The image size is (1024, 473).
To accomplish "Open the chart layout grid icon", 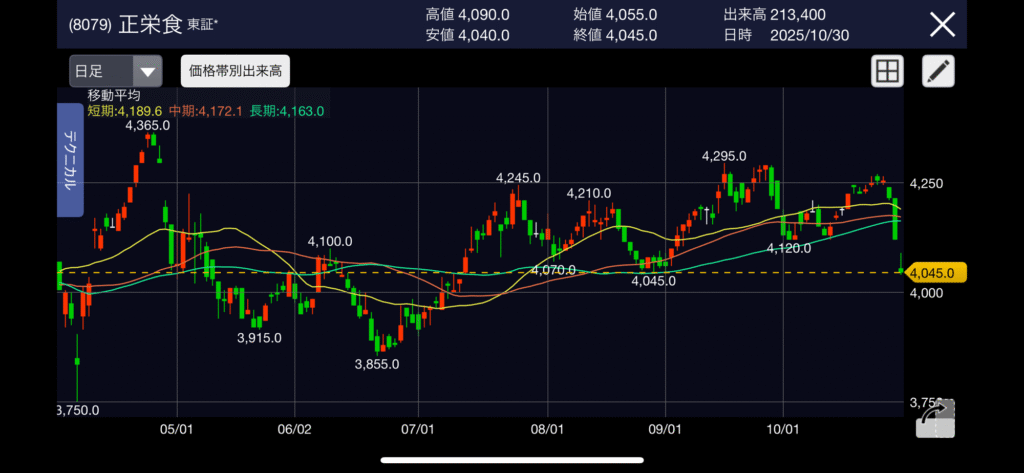I will (x=886, y=71).
